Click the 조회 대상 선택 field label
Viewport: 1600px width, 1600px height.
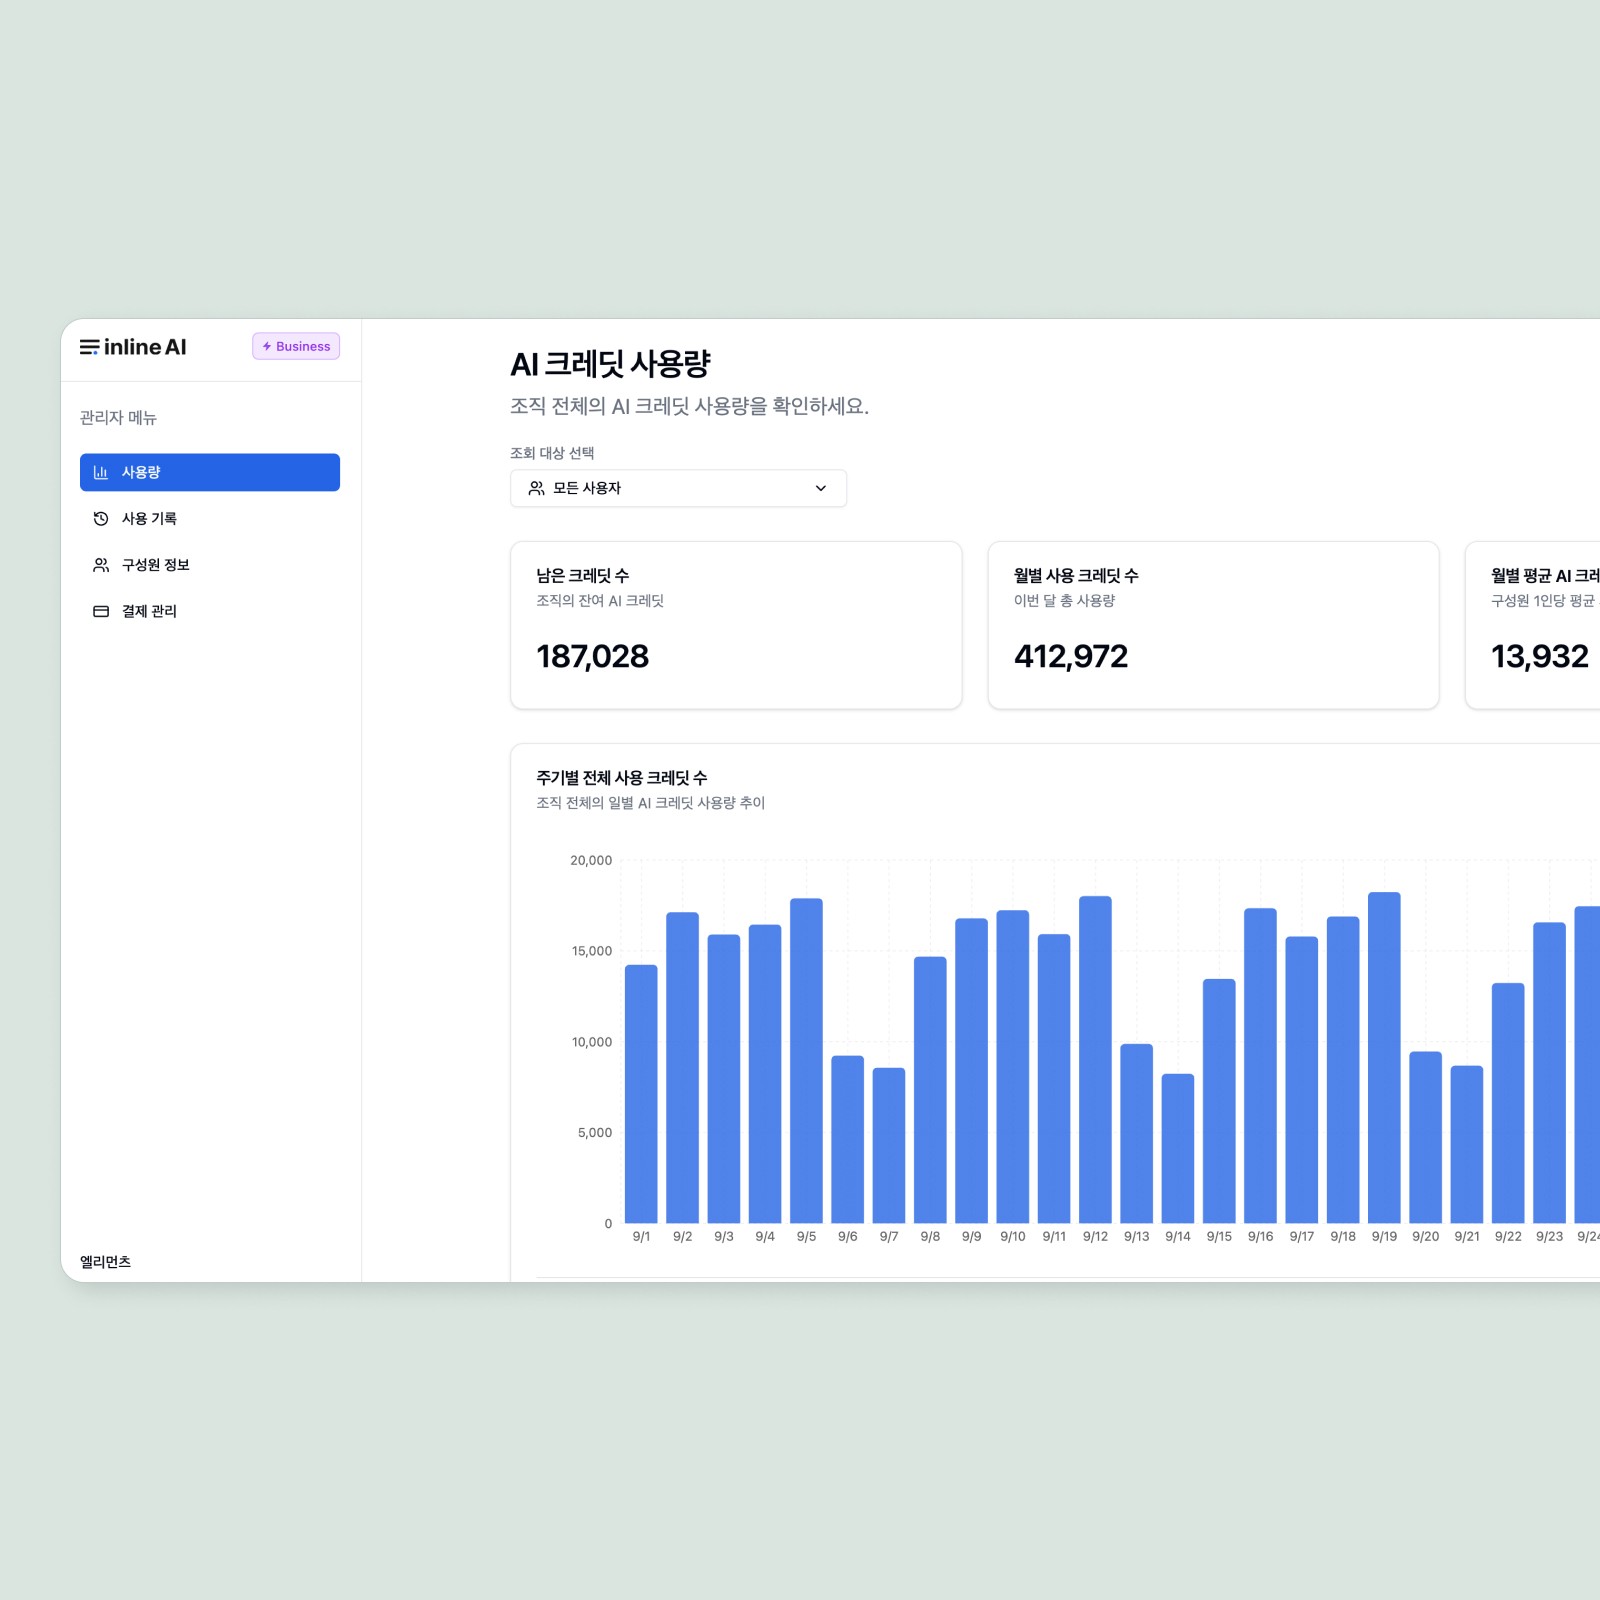[552, 453]
